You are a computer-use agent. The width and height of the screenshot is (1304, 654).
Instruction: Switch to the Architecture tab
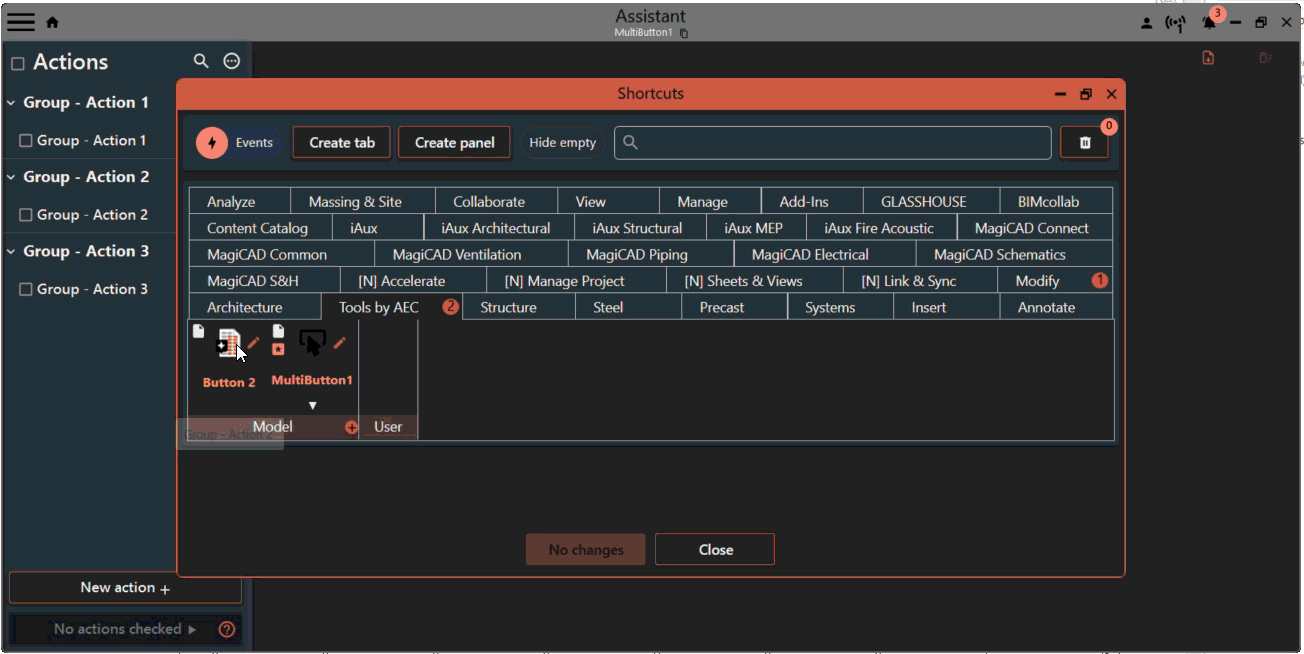pos(244,307)
